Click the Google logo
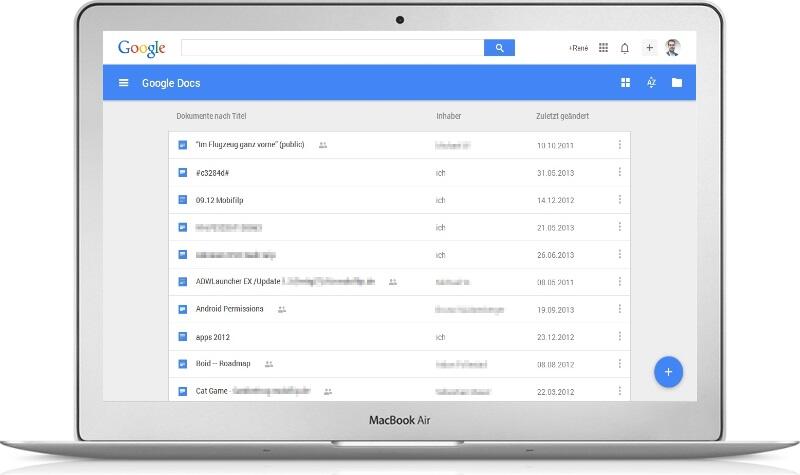The height and width of the screenshot is (475, 800). tap(142, 48)
